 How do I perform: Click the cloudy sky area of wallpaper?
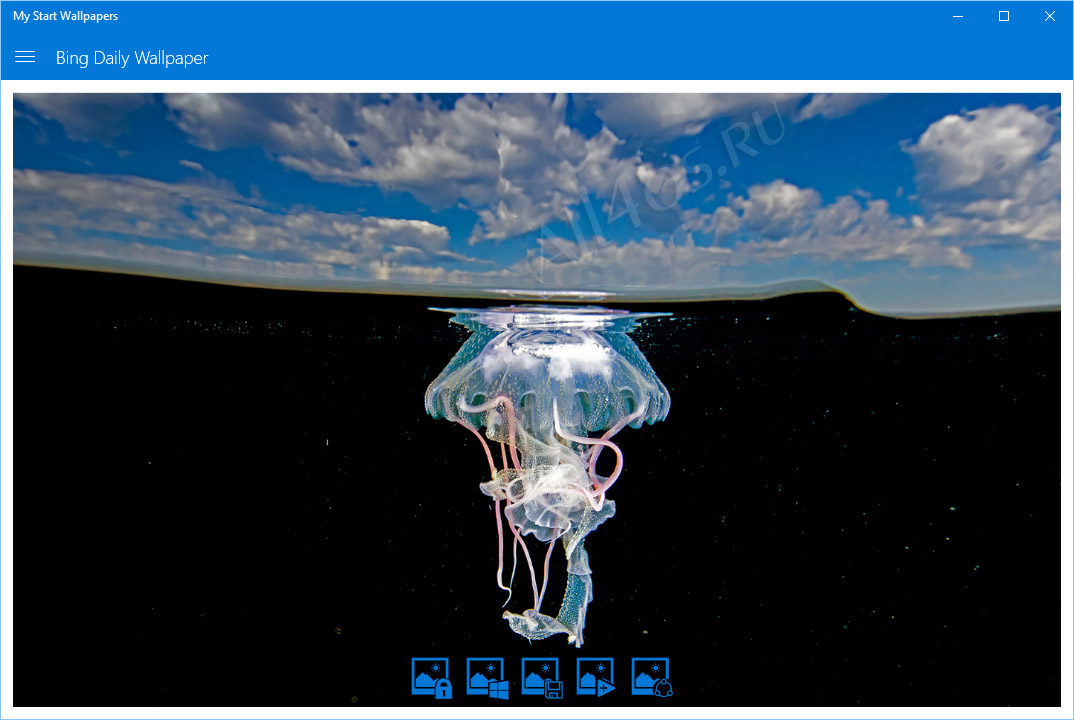click(537, 185)
